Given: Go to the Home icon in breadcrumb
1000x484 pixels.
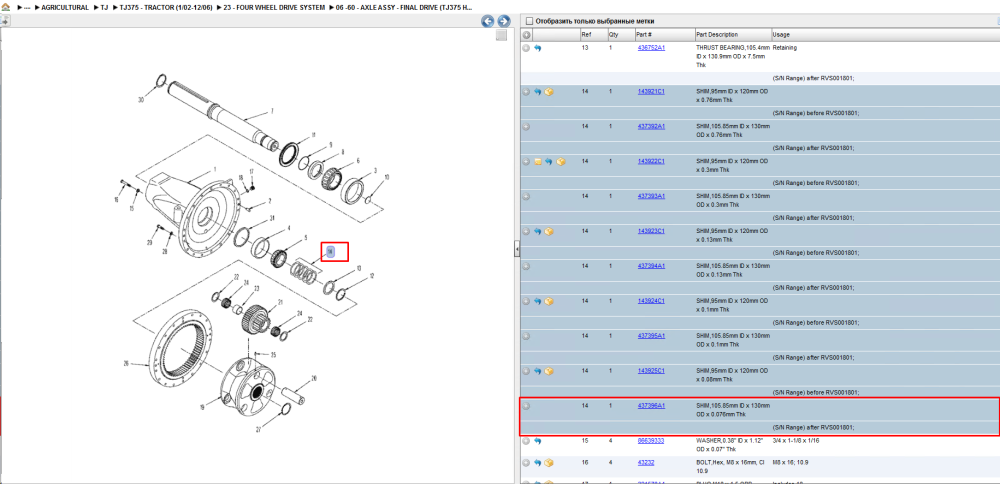Looking at the screenshot, I should [6, 8].
